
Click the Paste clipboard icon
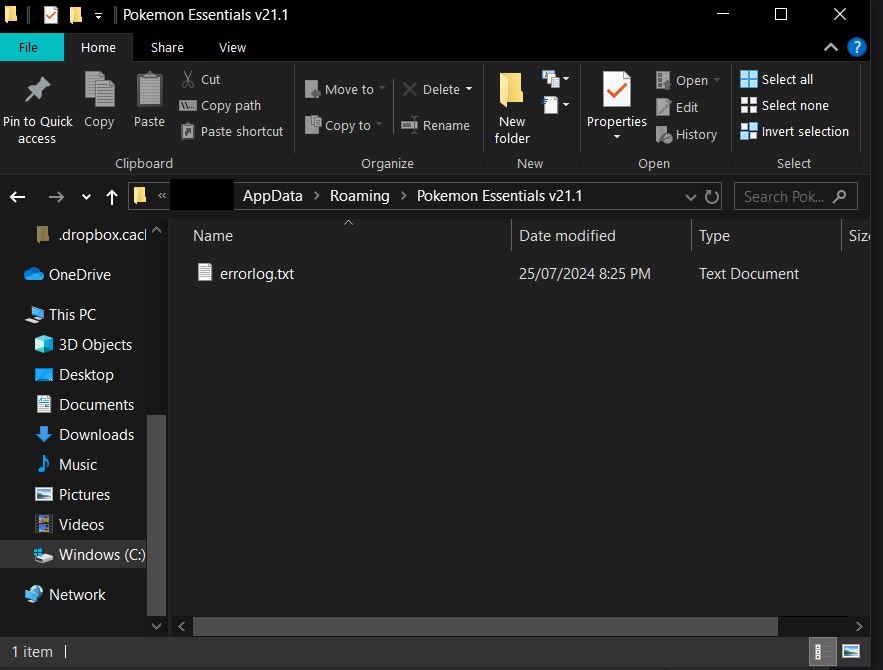[149, 90]
